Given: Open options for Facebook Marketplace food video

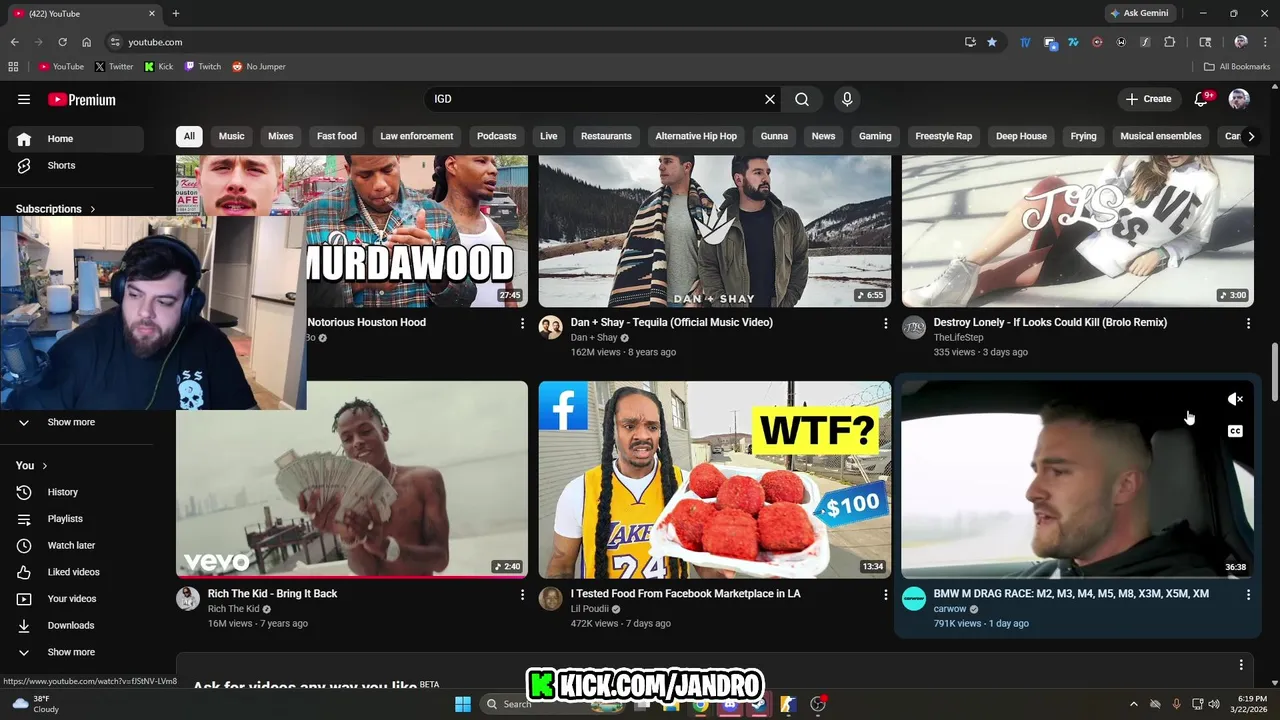Looking at the screenshot, I should tap(885, 594).
